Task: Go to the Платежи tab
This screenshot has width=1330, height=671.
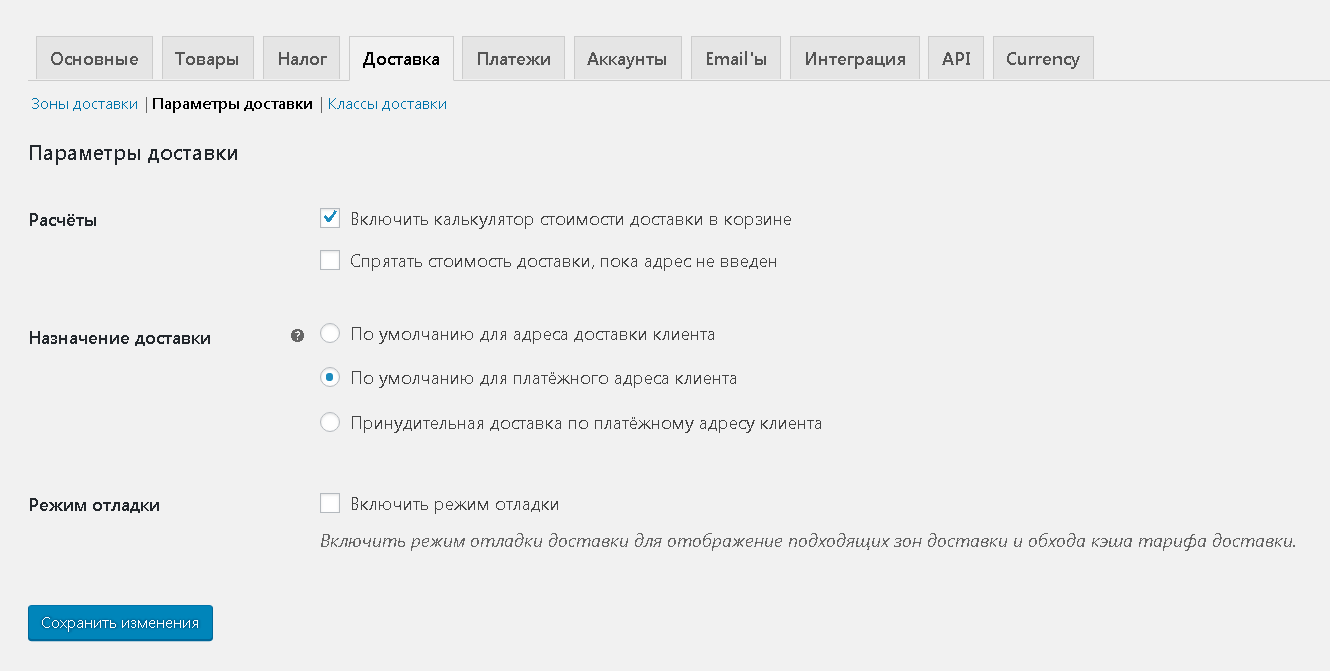Action: (514, 58)
